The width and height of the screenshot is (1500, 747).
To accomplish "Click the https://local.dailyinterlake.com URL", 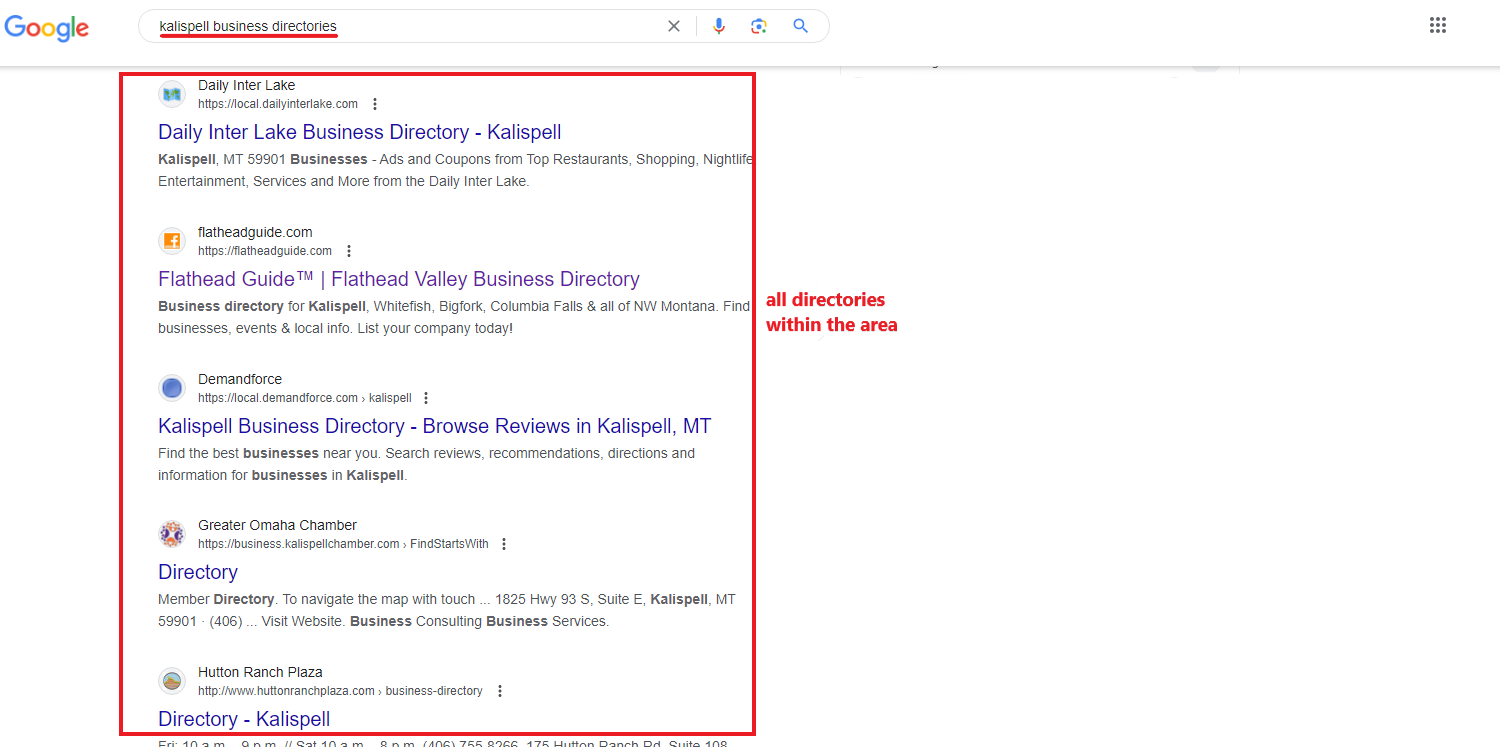I will [278, 104].
